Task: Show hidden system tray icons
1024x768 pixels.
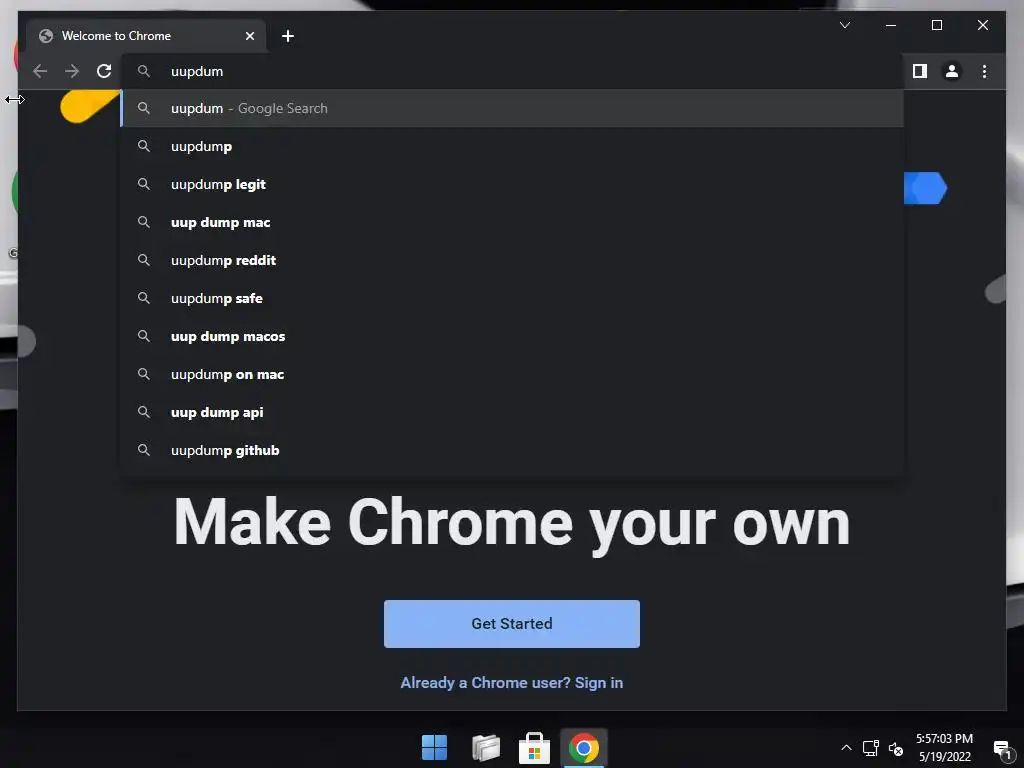Action: [x=846, y=748]
